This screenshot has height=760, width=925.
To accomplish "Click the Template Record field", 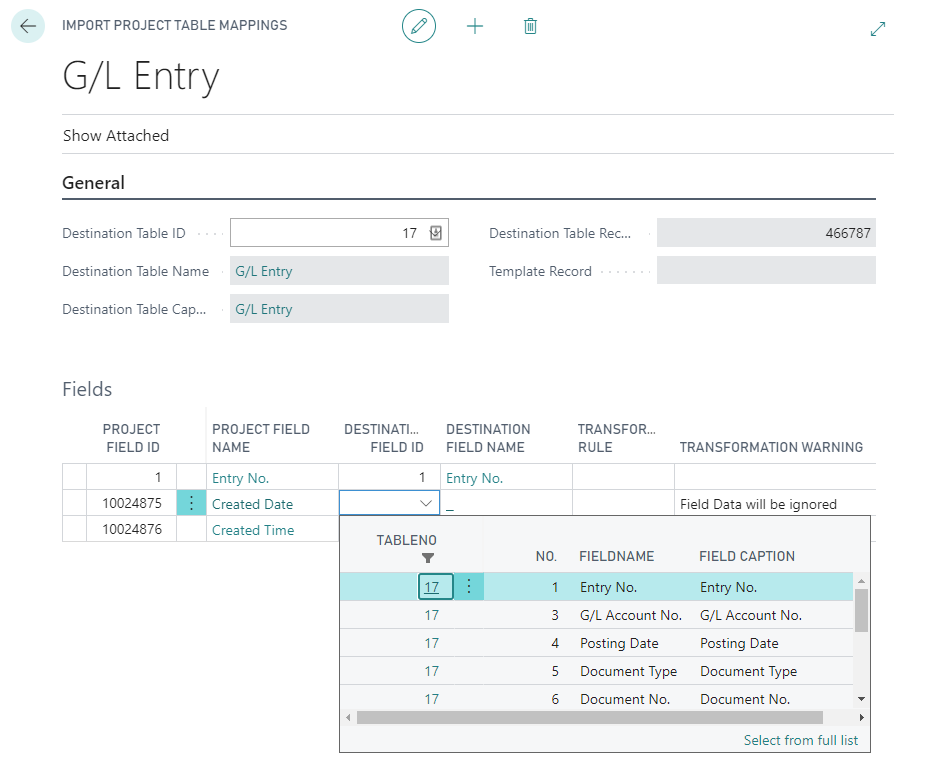I will (x=766, y=271).
